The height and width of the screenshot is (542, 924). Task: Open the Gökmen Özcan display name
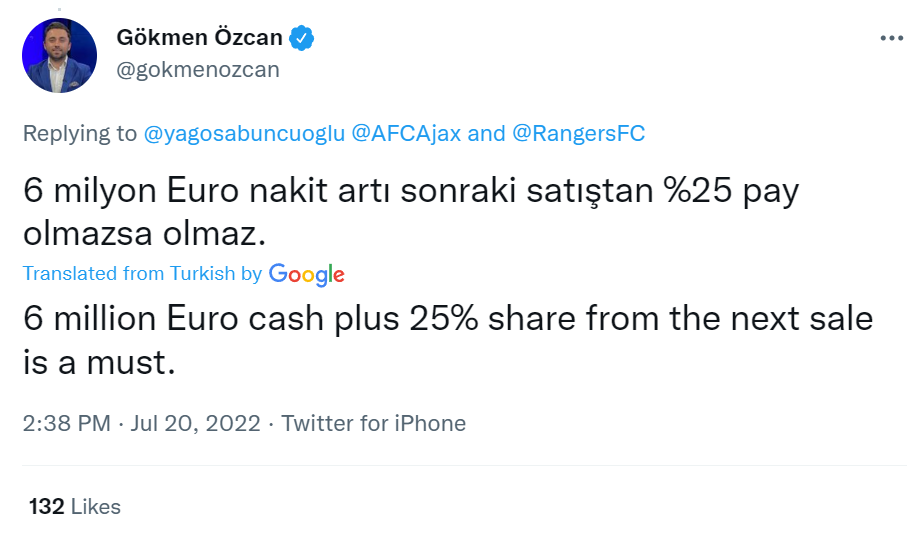(x=199, y=38)
